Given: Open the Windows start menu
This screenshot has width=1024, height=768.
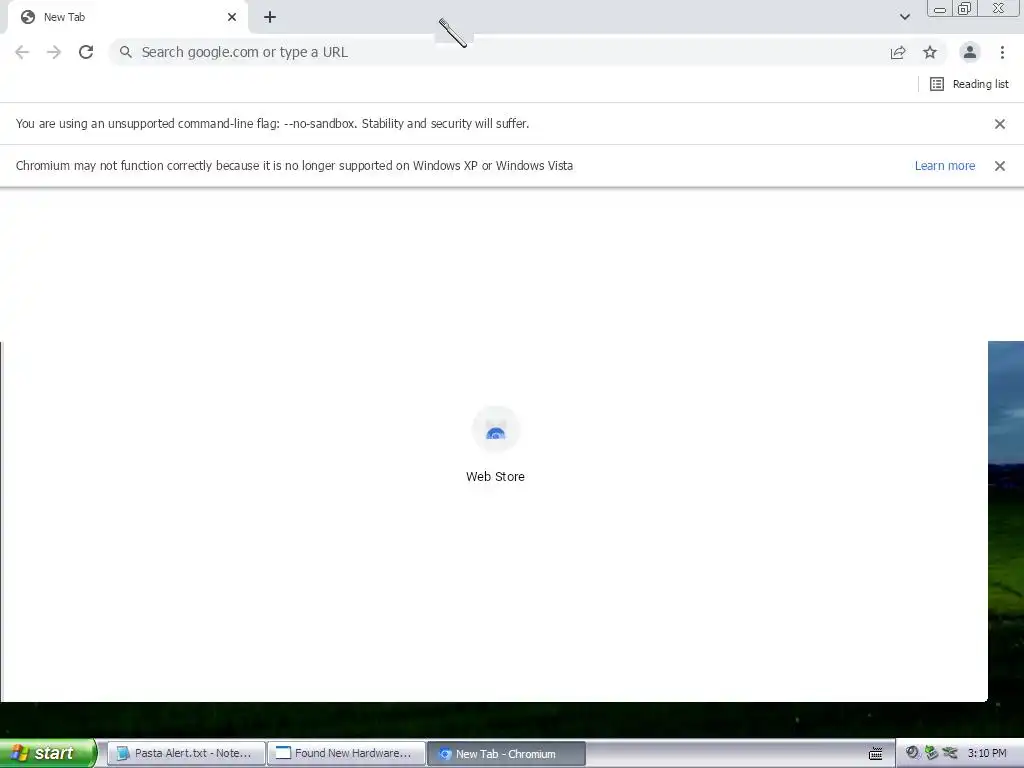Looking at the screenshot, I should point(48,753).
